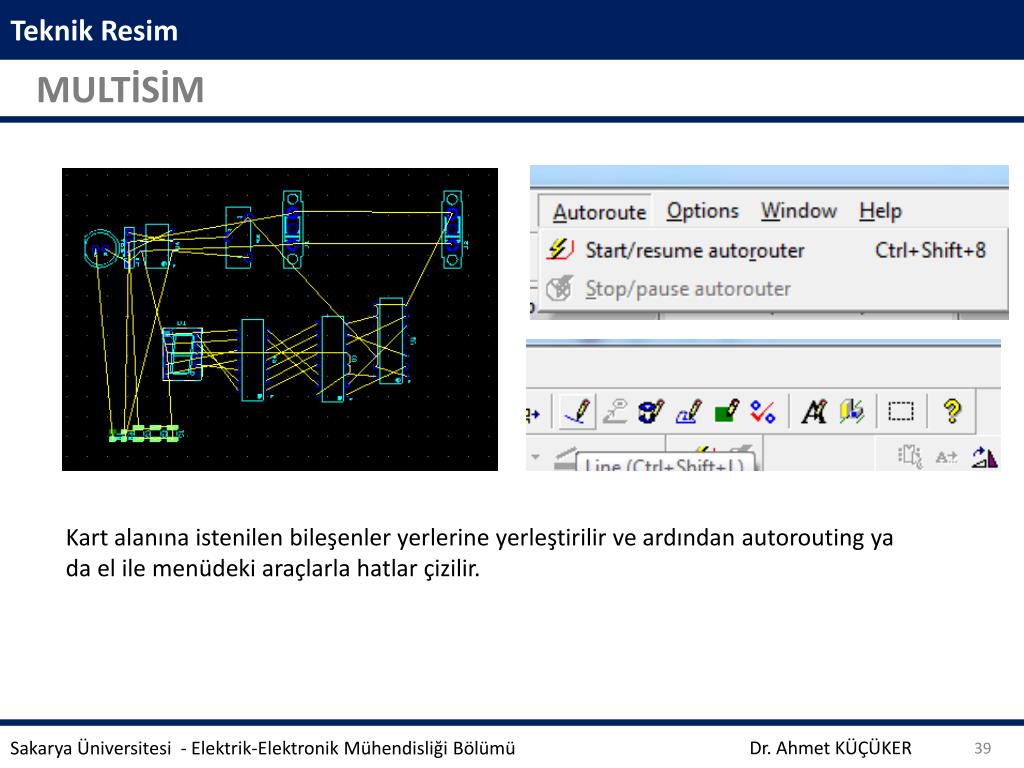Click the Stop/pause autorouter entry

[769, 289]
